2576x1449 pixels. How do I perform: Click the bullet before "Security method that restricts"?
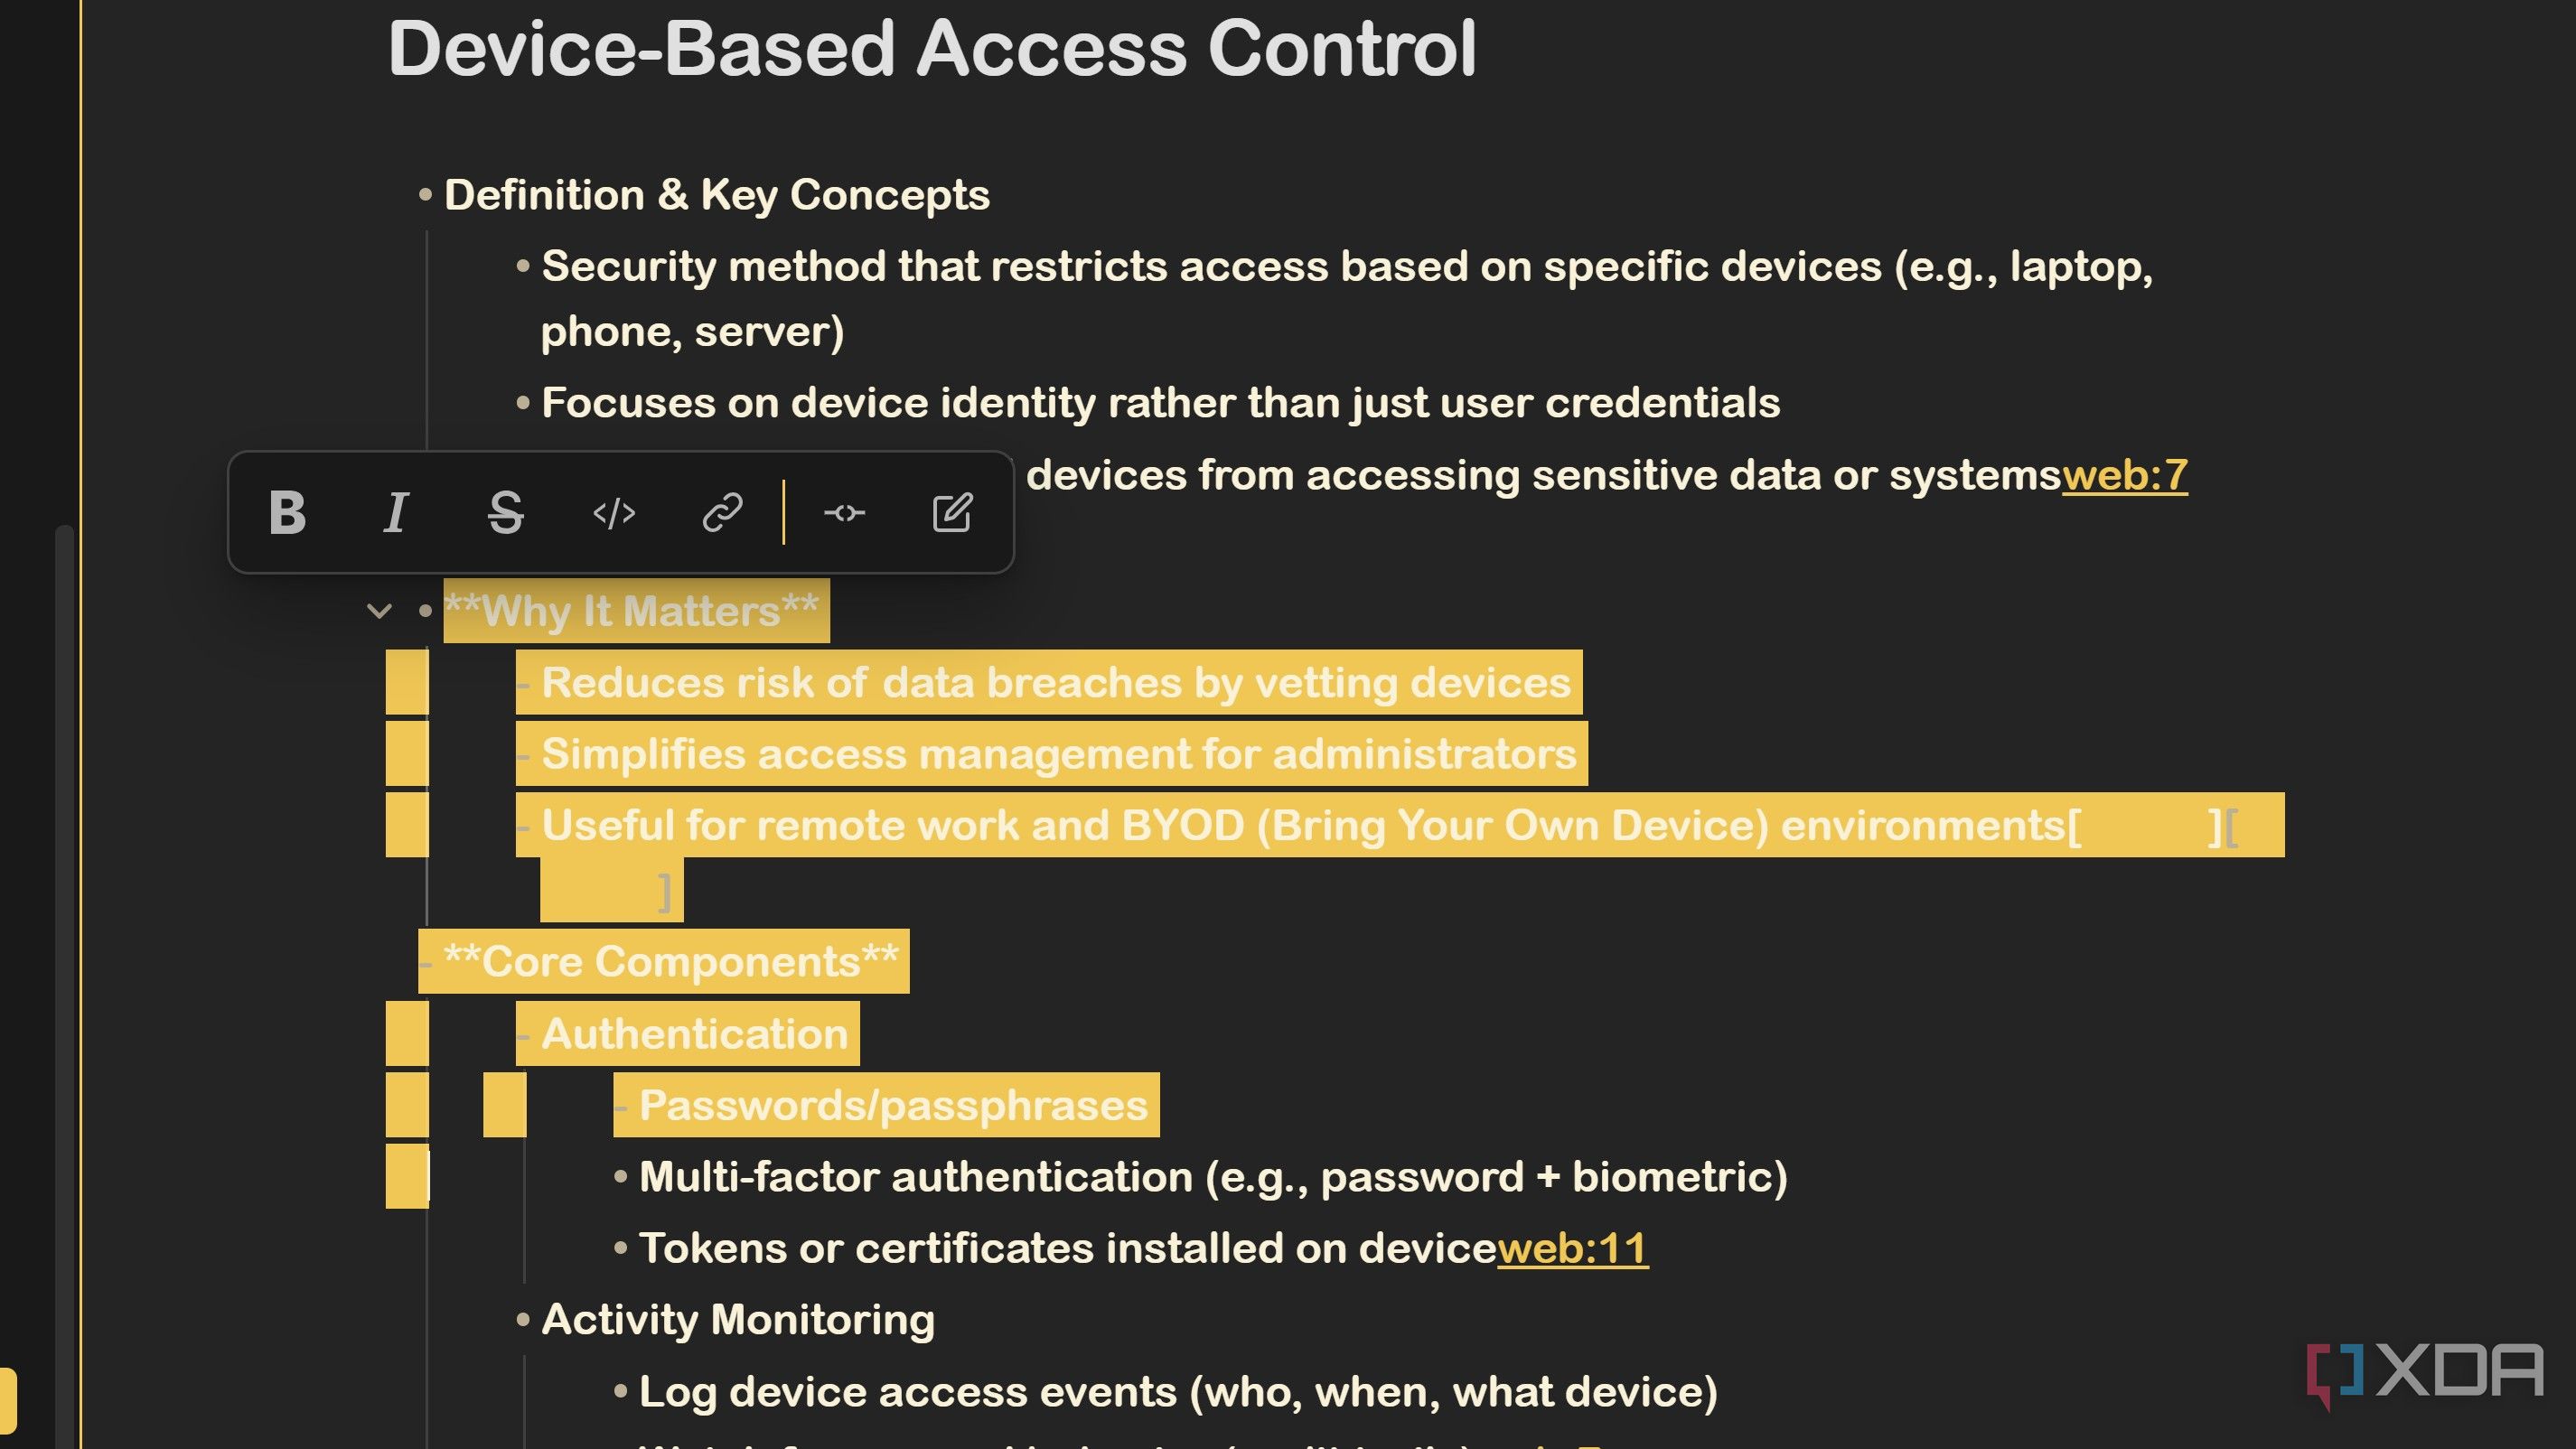523,267
